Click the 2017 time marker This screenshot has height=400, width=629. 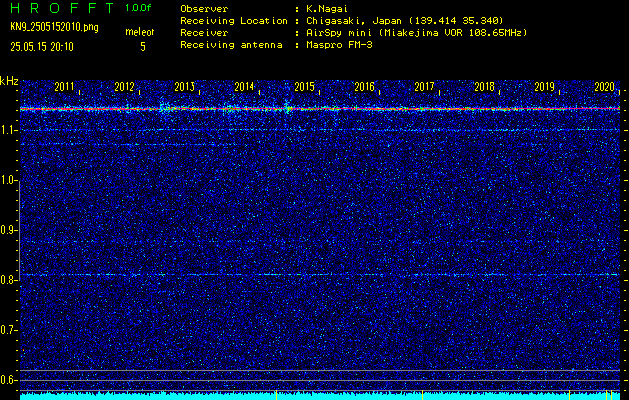(424, 87)
